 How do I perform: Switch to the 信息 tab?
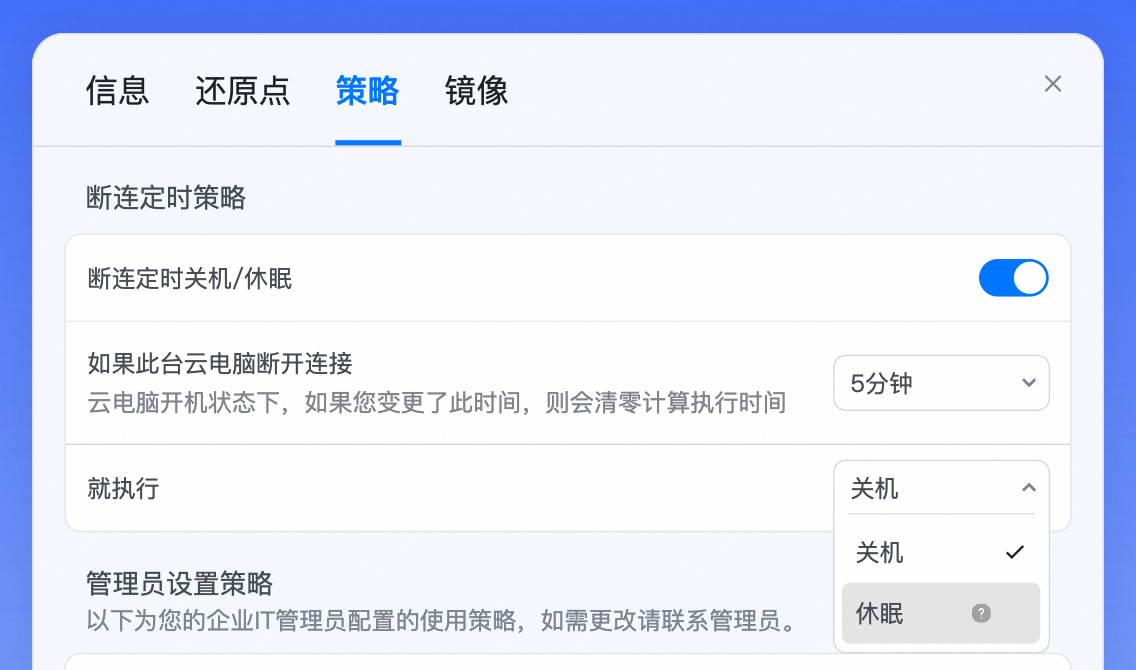(117, 91)
